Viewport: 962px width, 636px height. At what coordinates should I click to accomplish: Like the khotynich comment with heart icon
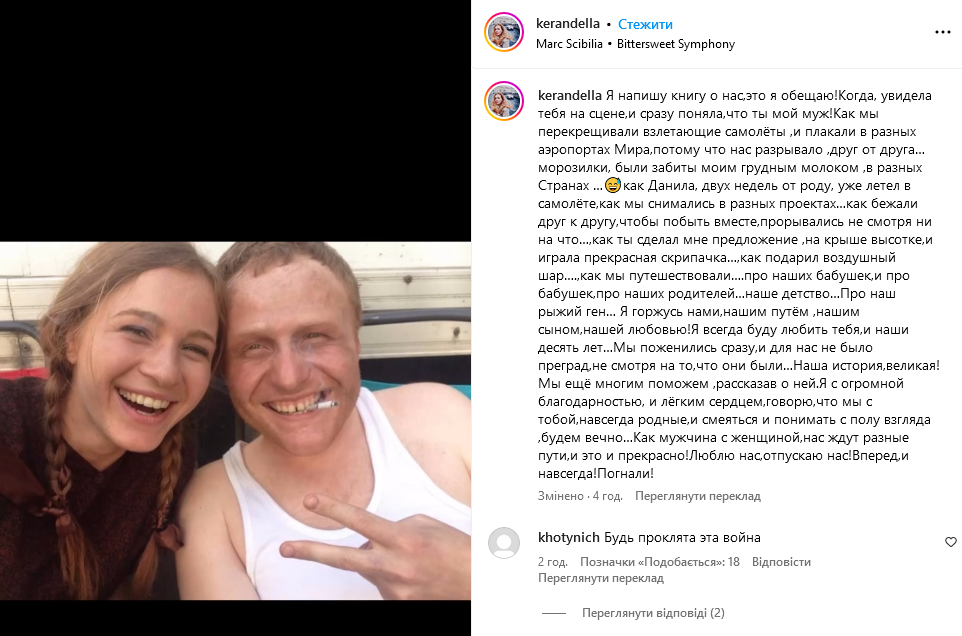pyautogui.click(x=950, y=542)
